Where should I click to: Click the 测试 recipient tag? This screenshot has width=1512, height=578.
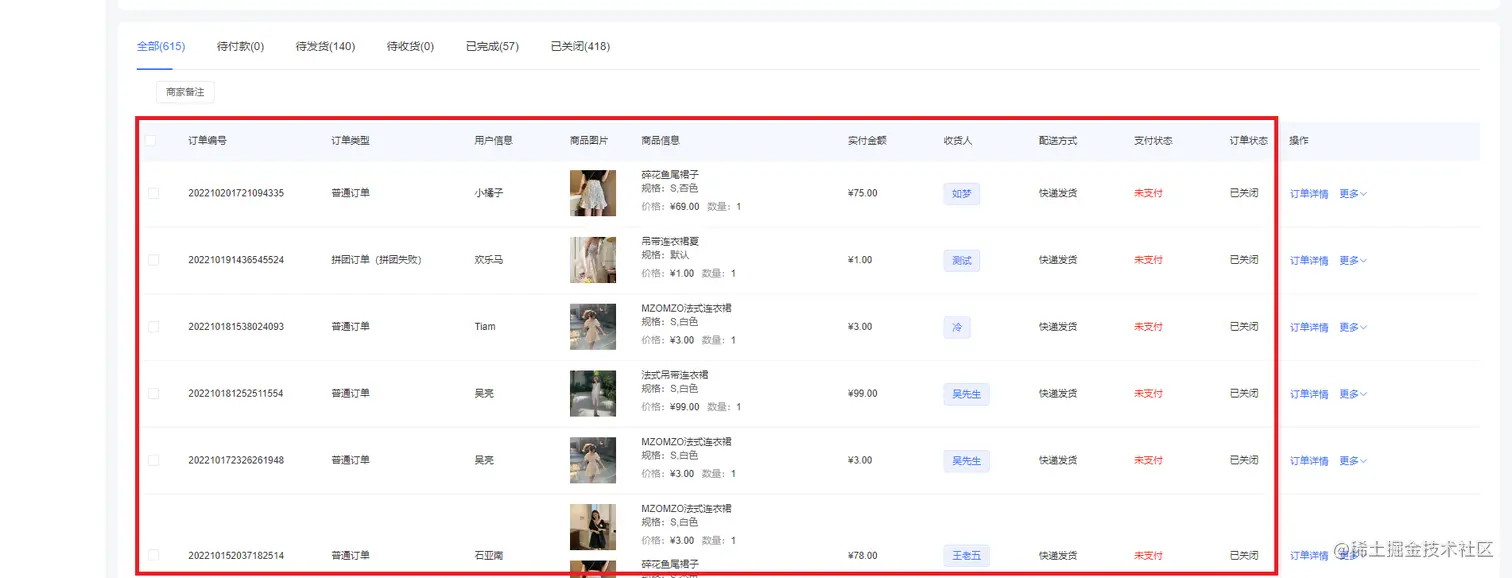[x=961, y=261]
